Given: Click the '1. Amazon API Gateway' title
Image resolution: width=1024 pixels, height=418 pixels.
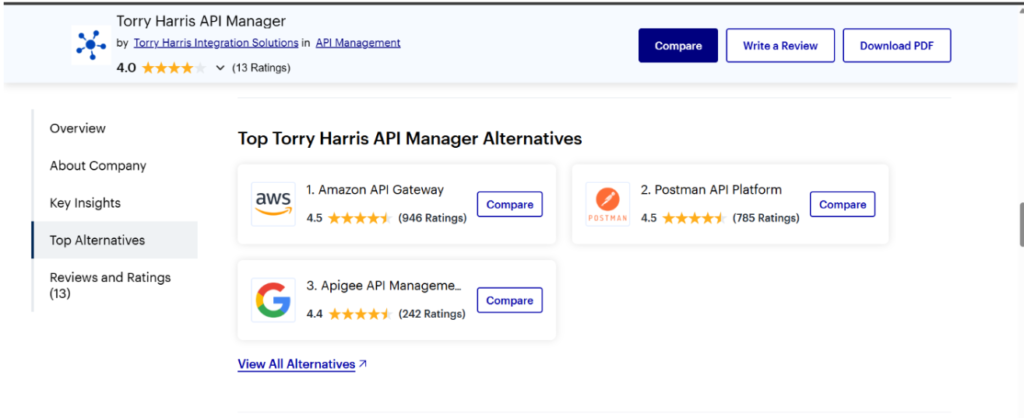Looking at the screenshot, I should pos(375,190).
